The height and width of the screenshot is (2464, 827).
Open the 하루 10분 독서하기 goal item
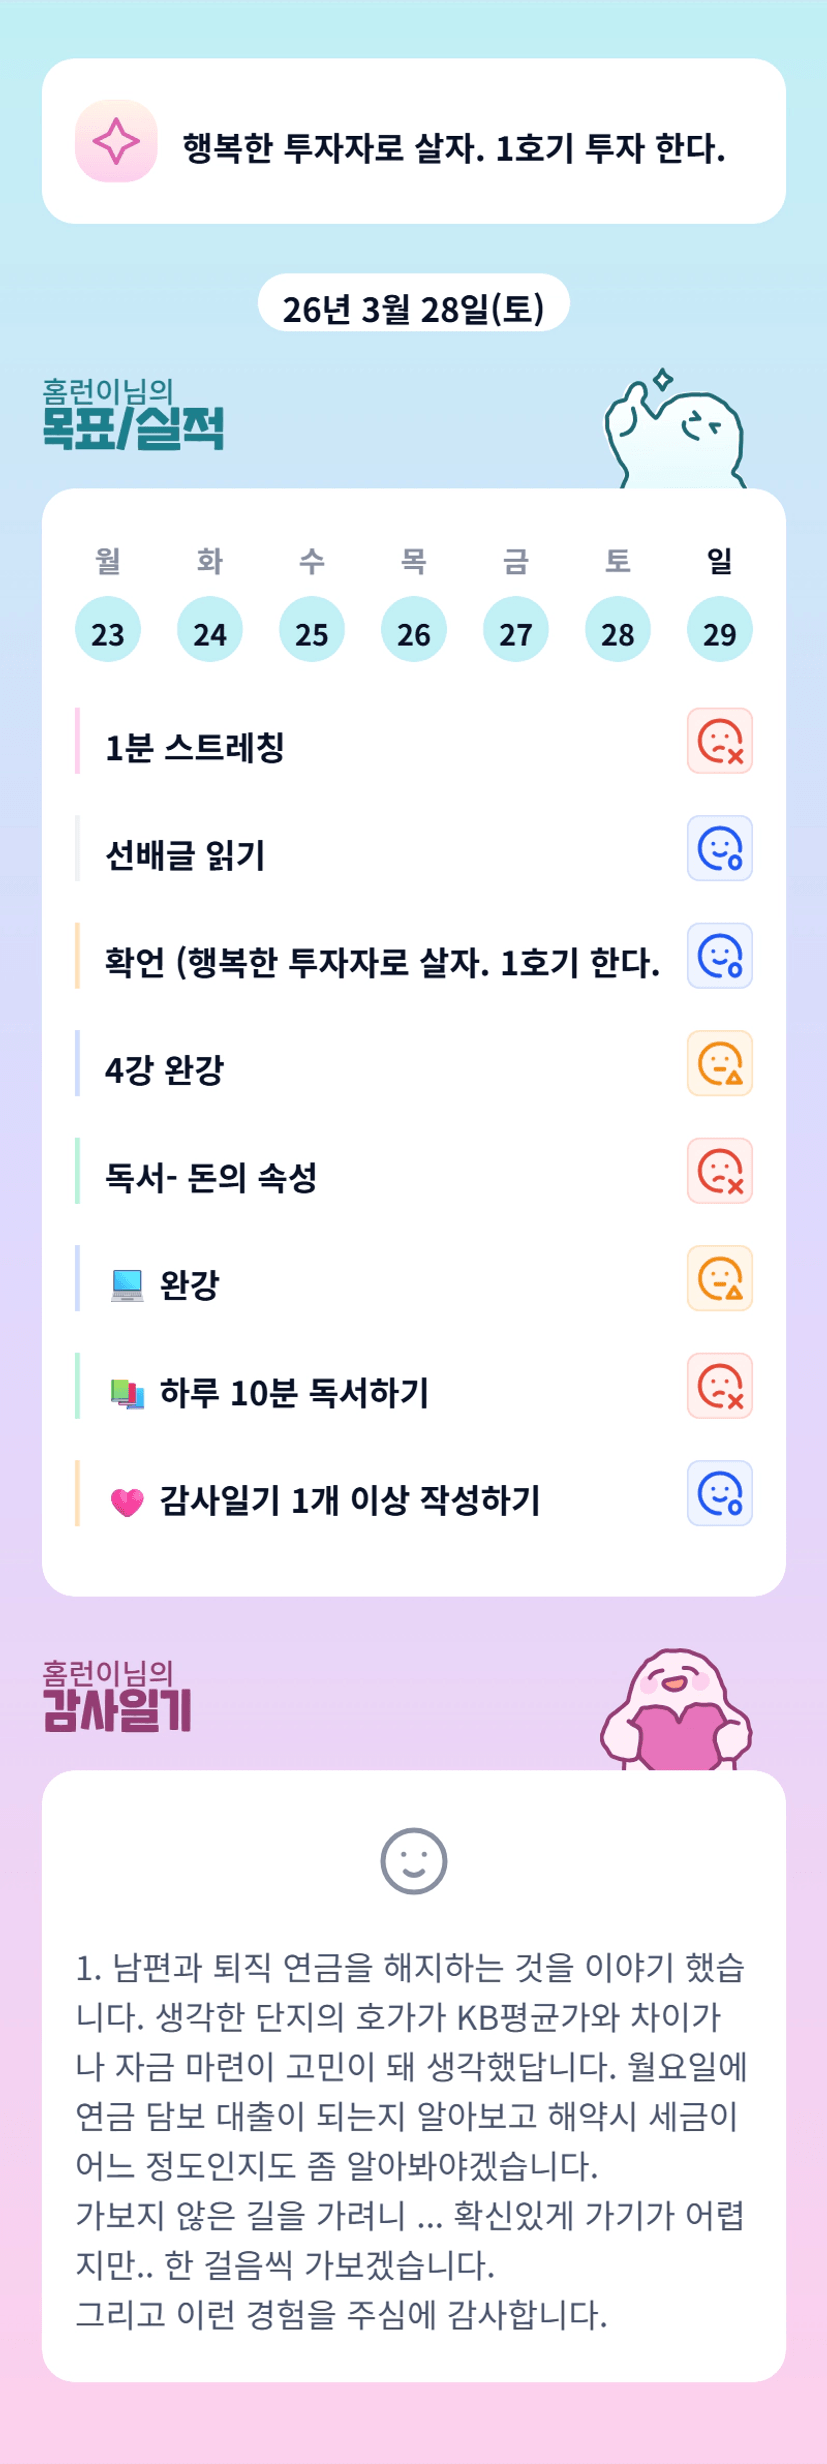point(294,1392)
